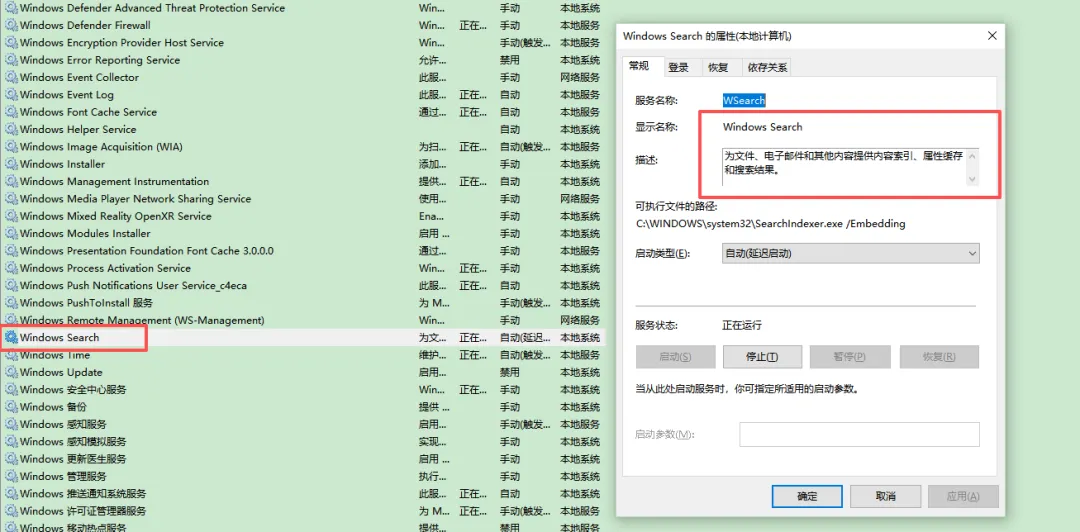
Task: Click 正在运行 status text in the dialog
Action: [742, 325]
